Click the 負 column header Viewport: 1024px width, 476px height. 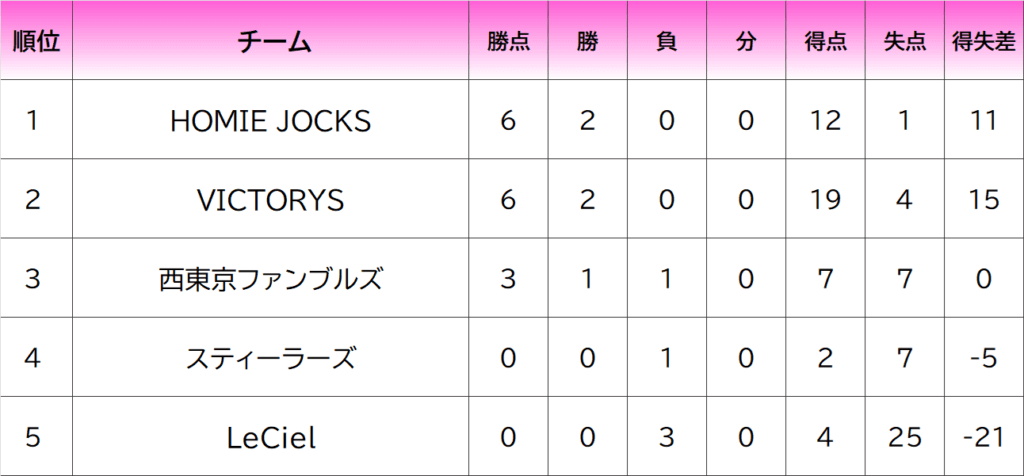point(667,42)
